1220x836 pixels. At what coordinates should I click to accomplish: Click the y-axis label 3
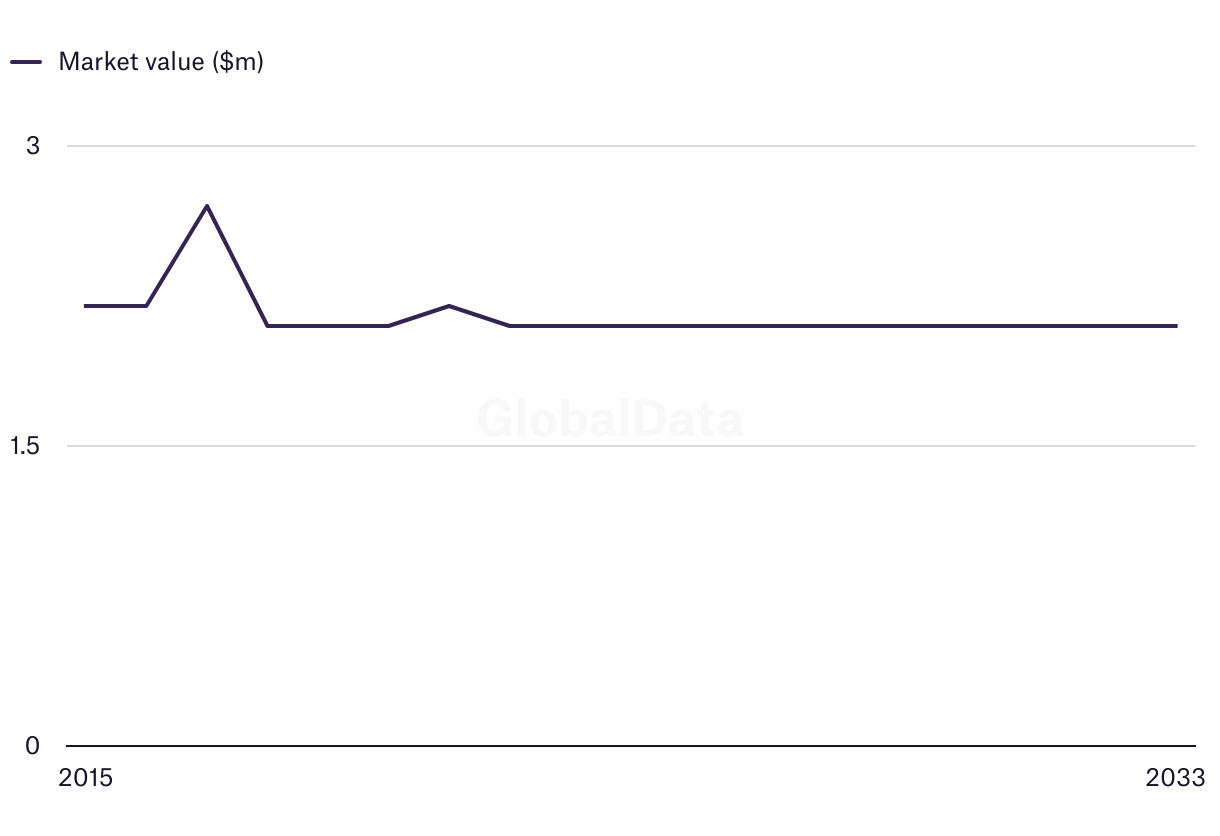click(x=33, y=146)
